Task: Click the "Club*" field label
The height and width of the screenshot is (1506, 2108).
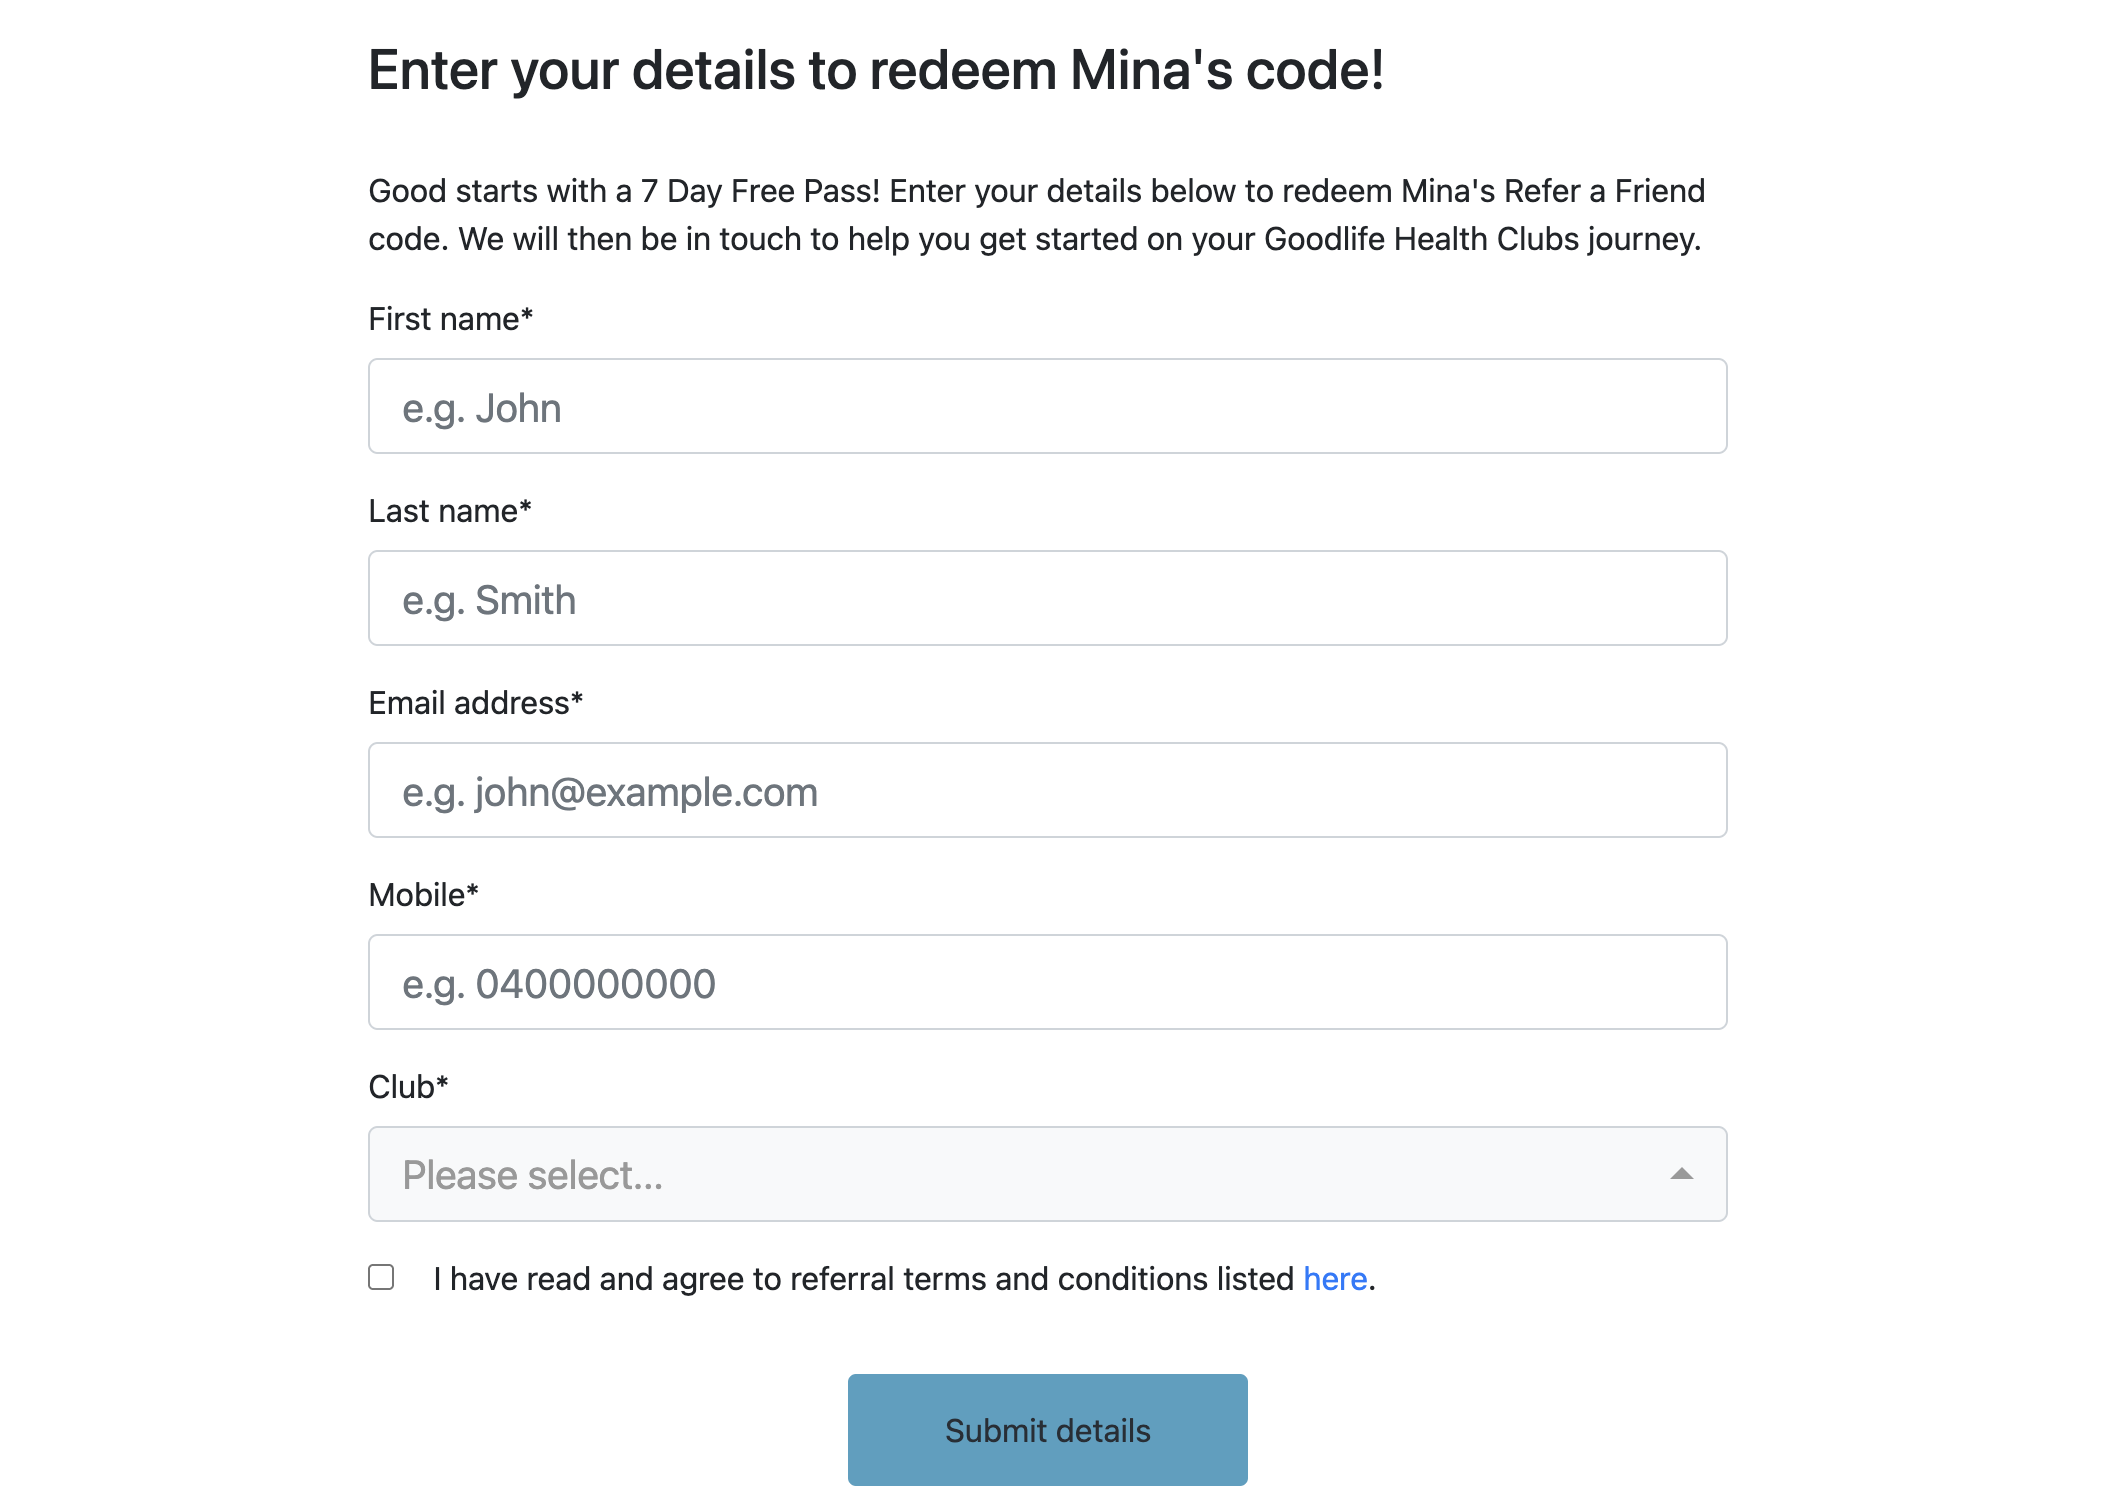Action: point(408,1087)
